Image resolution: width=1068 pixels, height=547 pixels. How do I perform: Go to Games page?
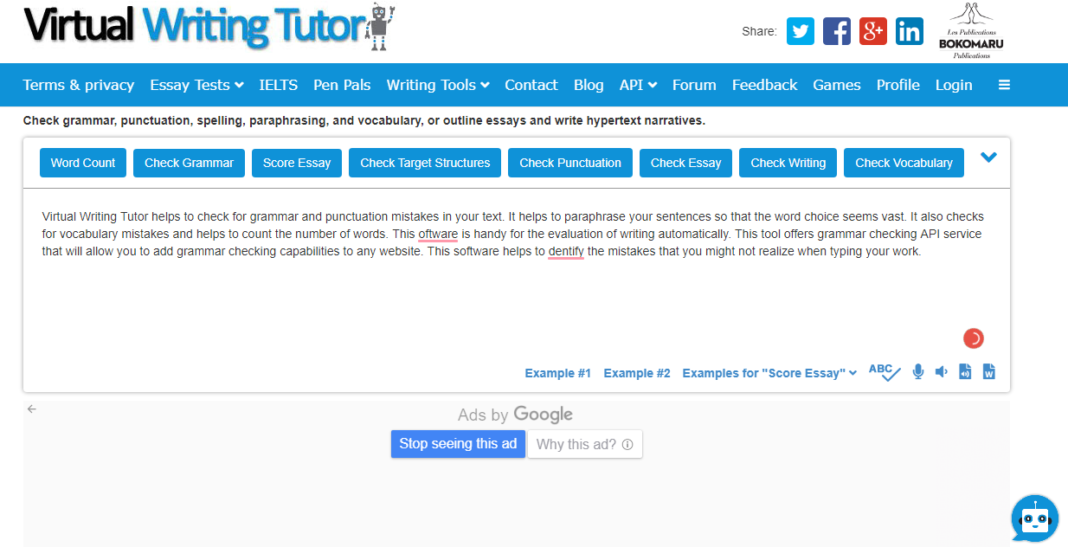pyautogui.click(x=836, y=85)
